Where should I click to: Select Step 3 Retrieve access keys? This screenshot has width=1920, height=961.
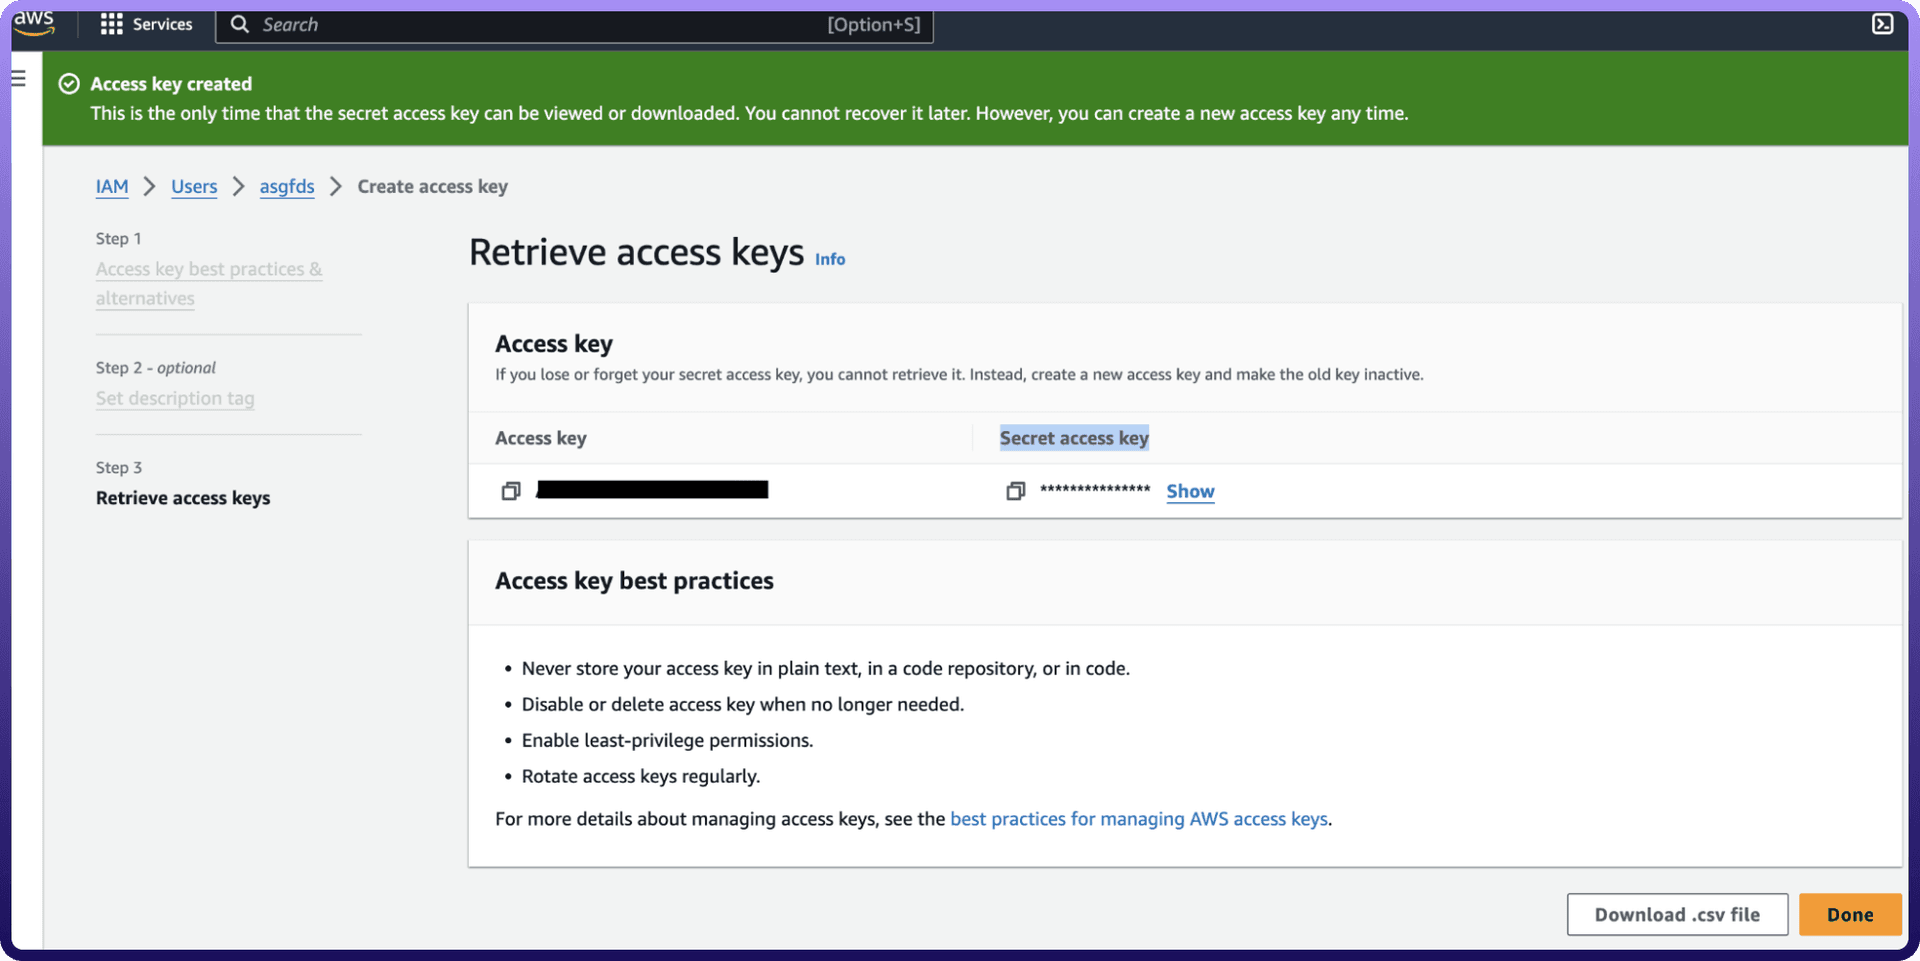pos(183,498)
